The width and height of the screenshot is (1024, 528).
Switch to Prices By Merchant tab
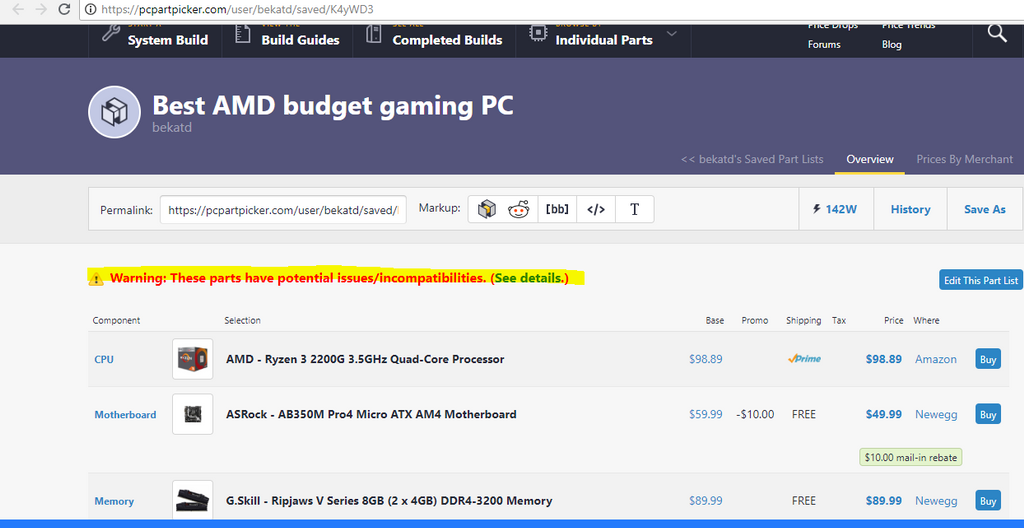(x=965, y=159)
